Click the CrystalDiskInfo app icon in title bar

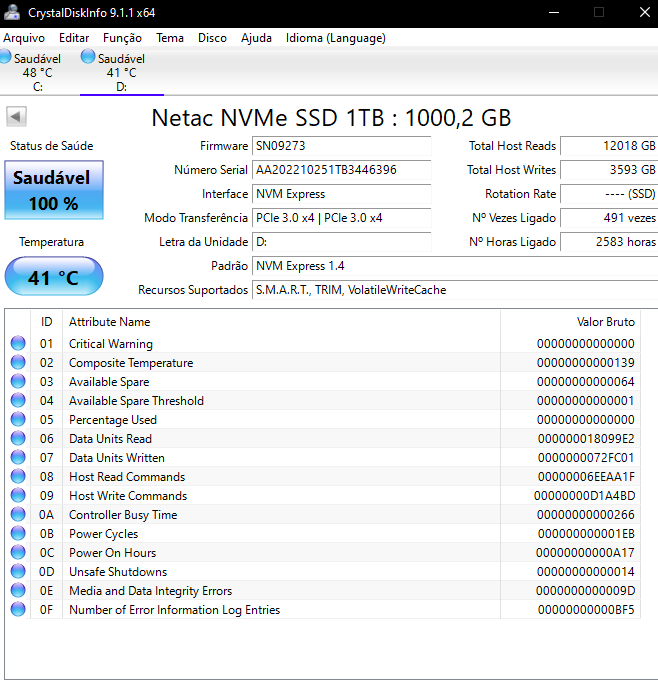click(11, 12)
